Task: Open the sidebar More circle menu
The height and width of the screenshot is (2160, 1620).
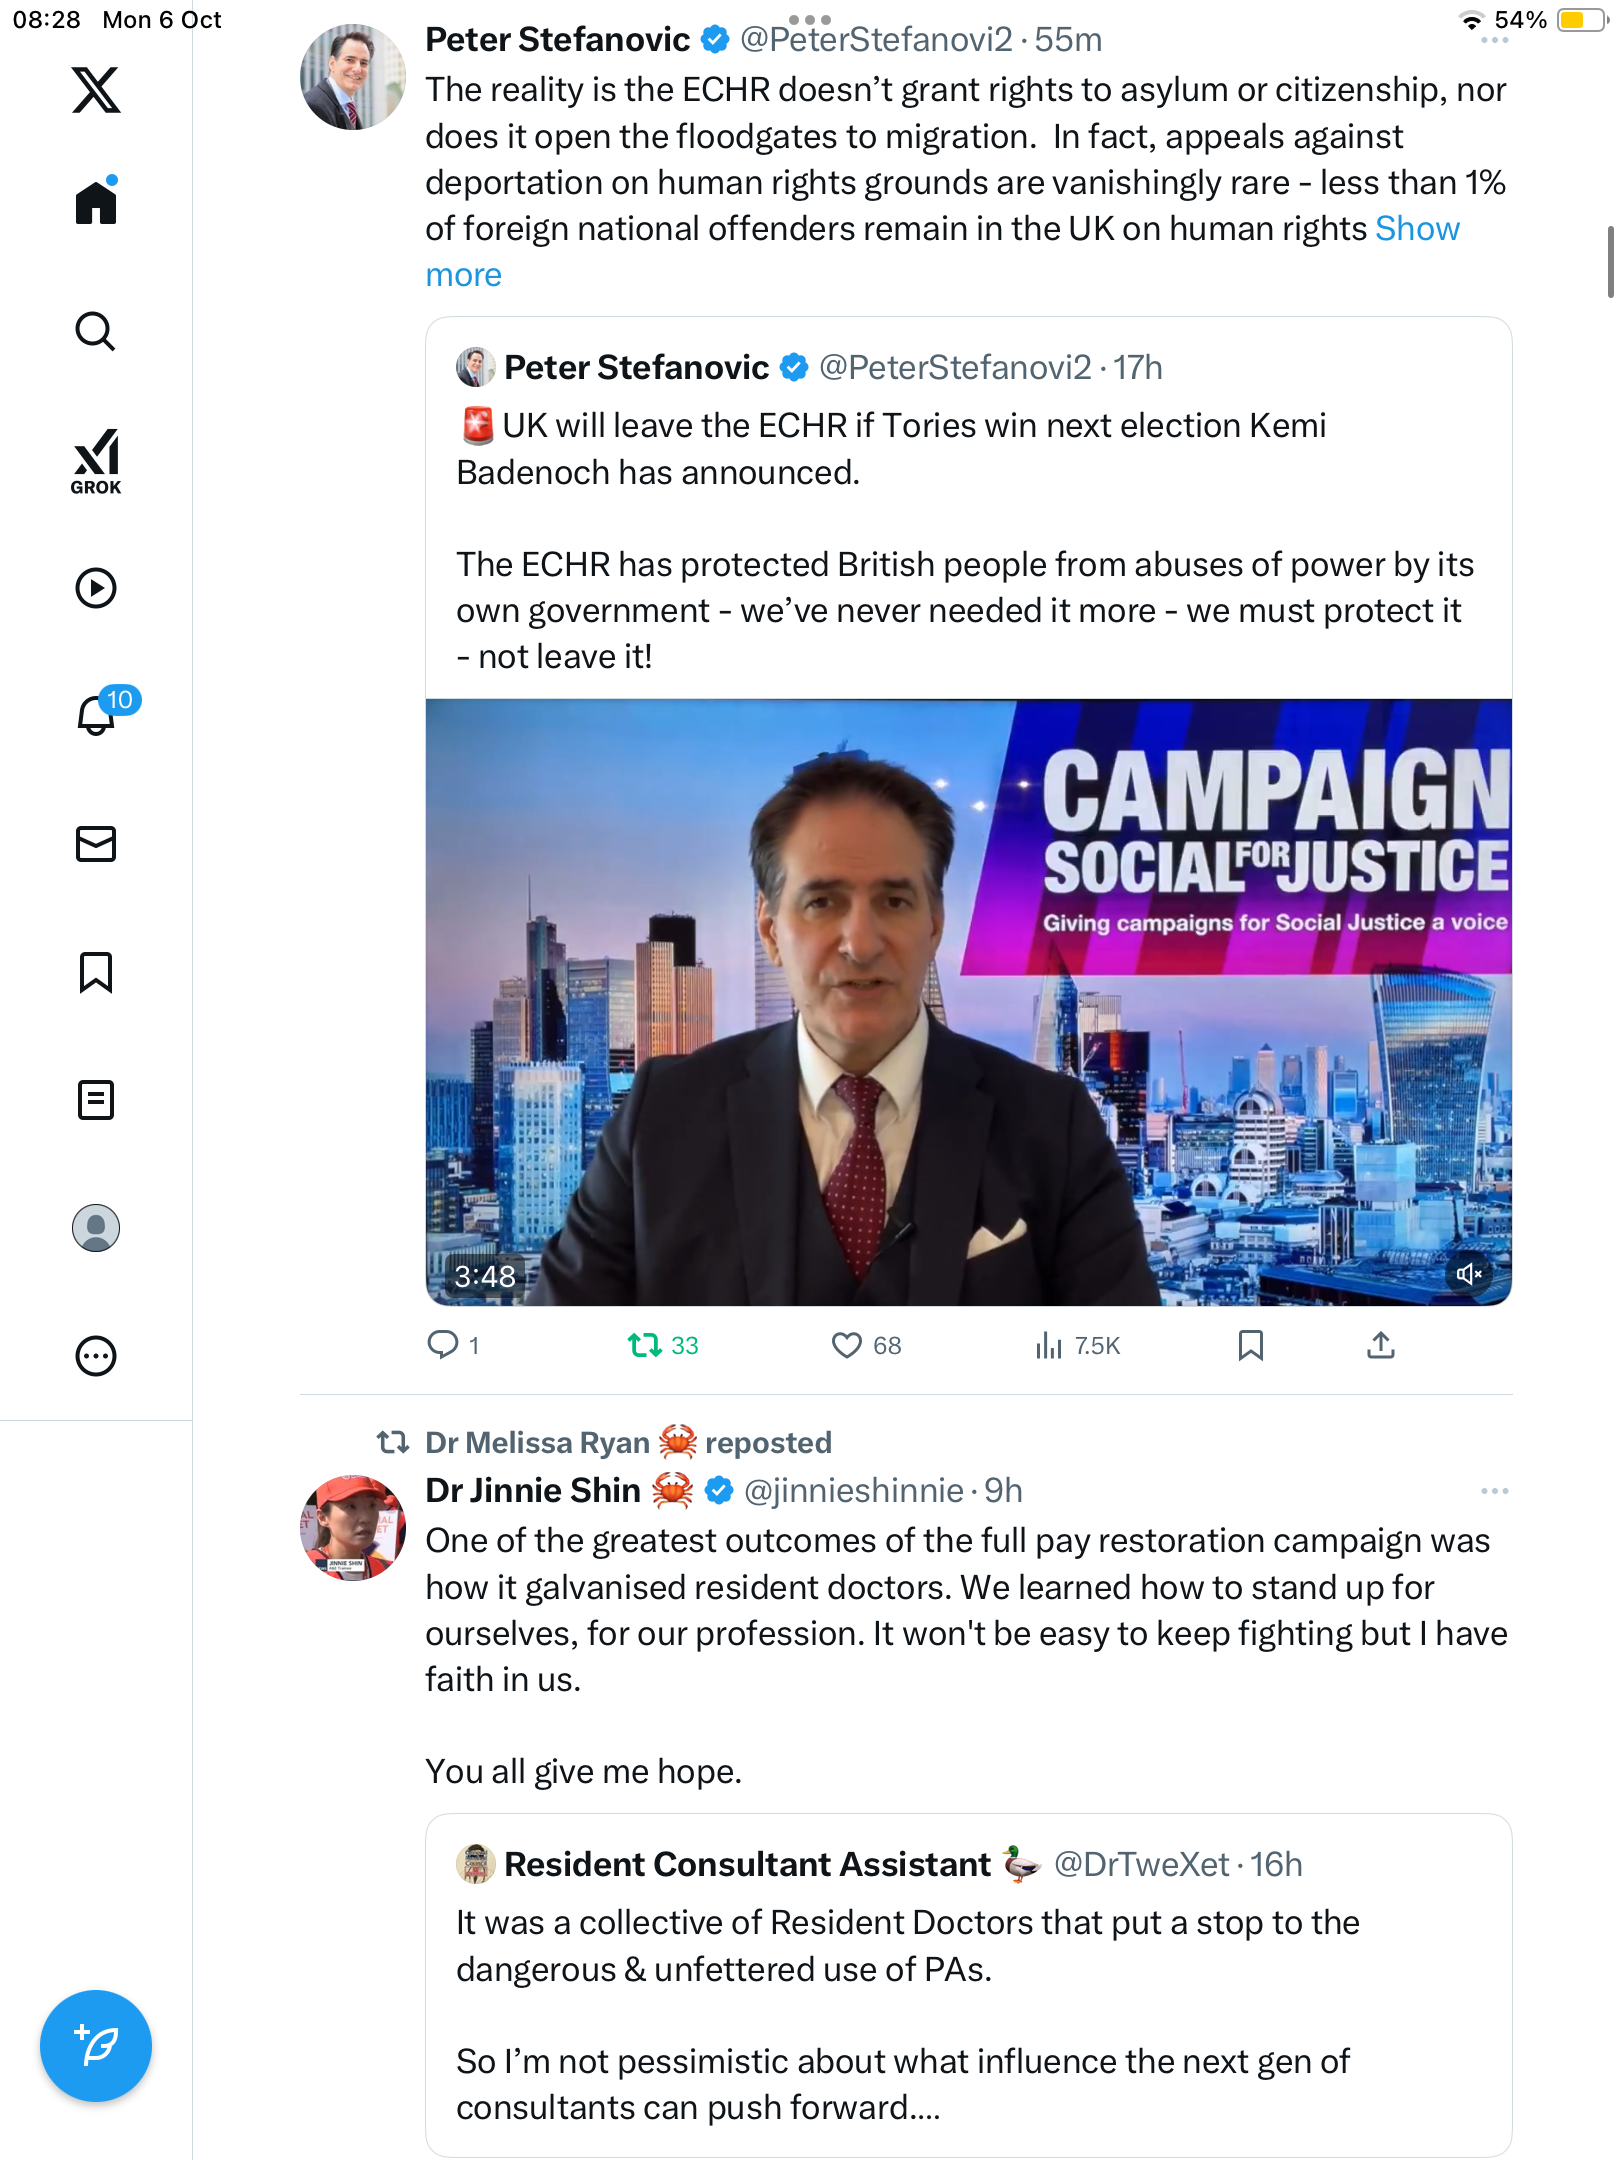Action: pyautogui.click(x=96, y=1356)
